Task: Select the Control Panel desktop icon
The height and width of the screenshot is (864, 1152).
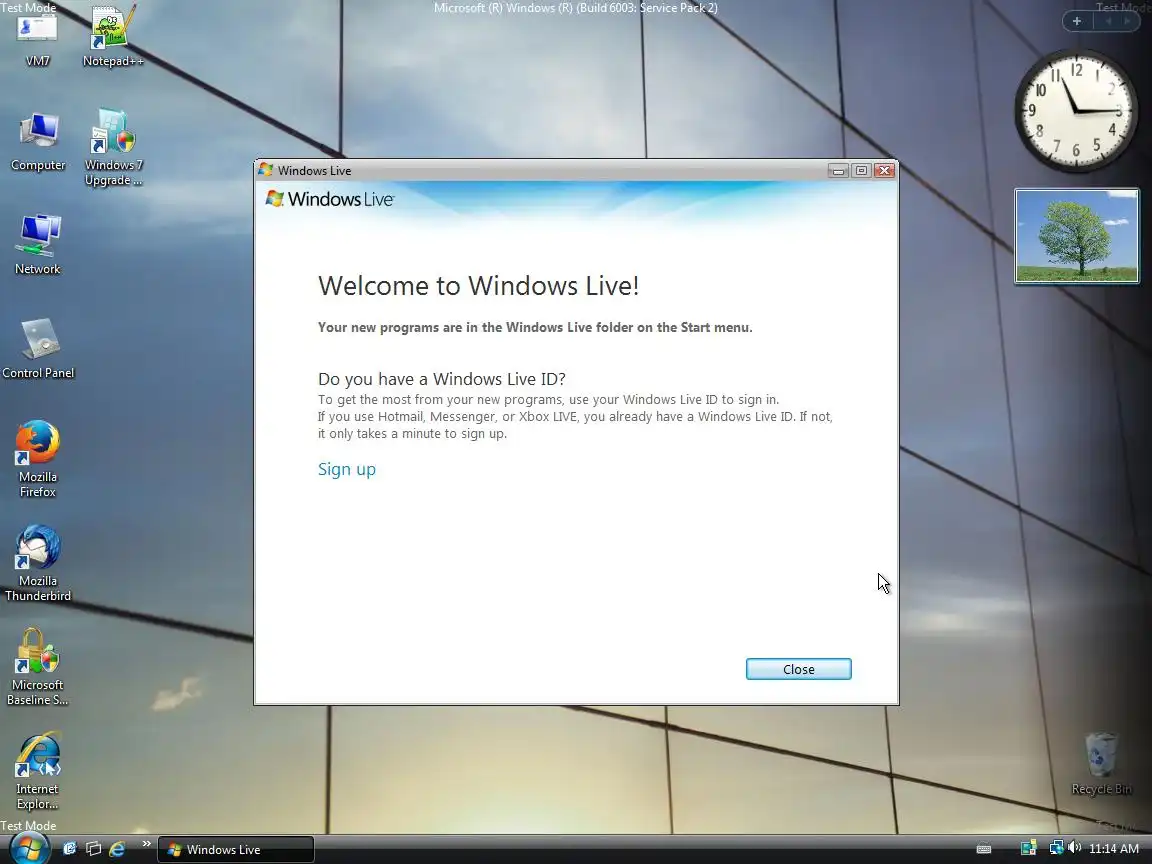Action: 38,348
